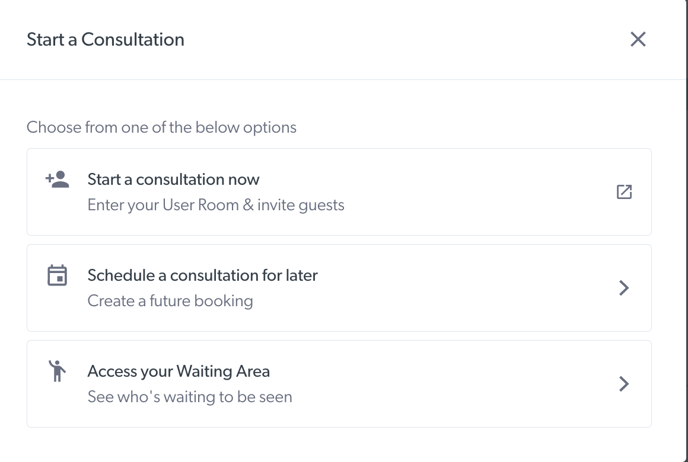Click the Enter your User Room & invite guests text
The width and height of the screenshot is (688, 462).
tap(216, 205)
